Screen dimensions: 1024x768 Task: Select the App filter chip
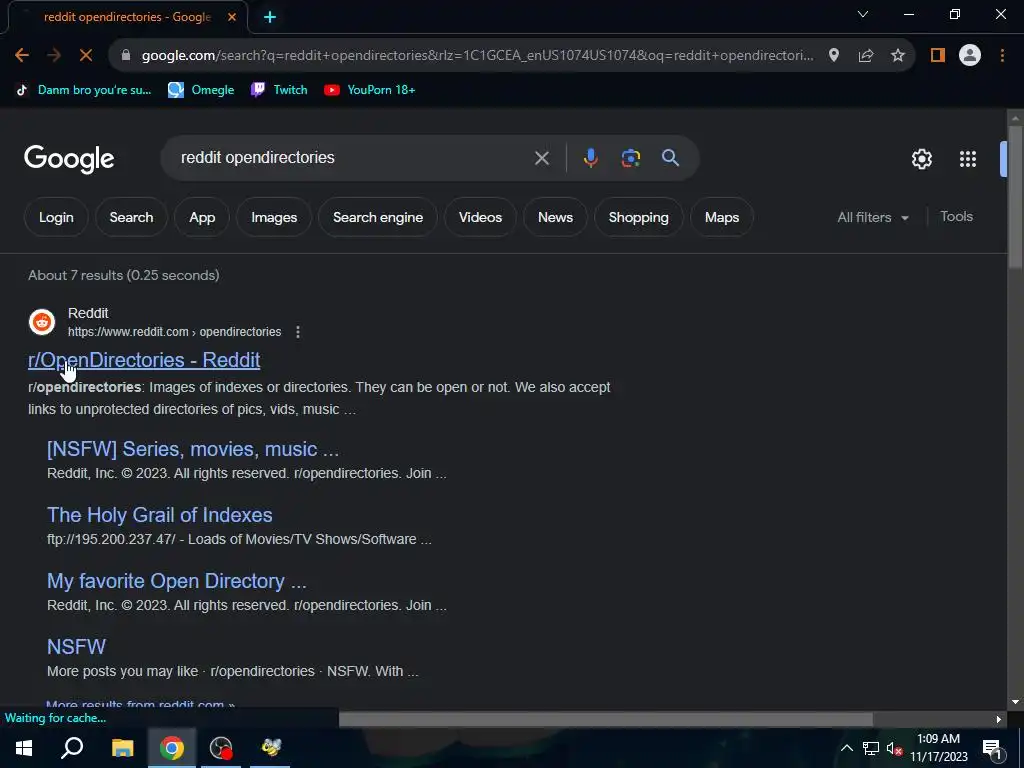coord(202,217)
